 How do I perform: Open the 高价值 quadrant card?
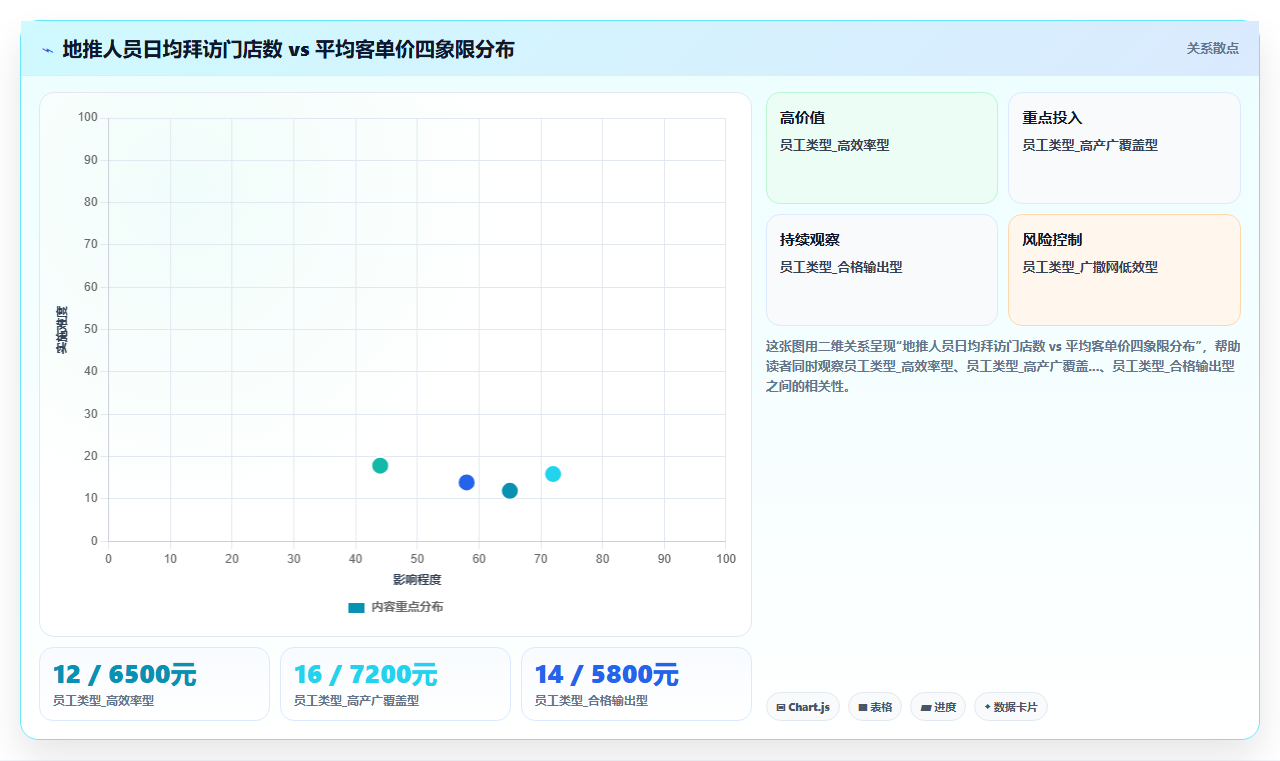pos(882,148)
